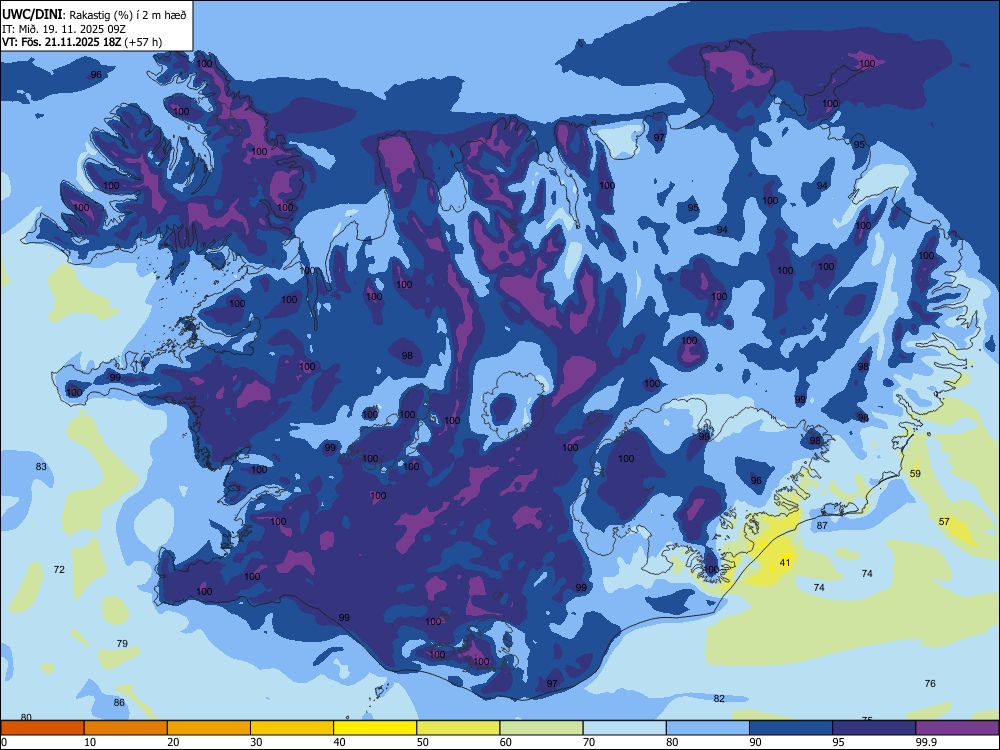Select the purple above-99.9 legend swatch
This screenshot has height=750, width=1000.
pos(957,728)
